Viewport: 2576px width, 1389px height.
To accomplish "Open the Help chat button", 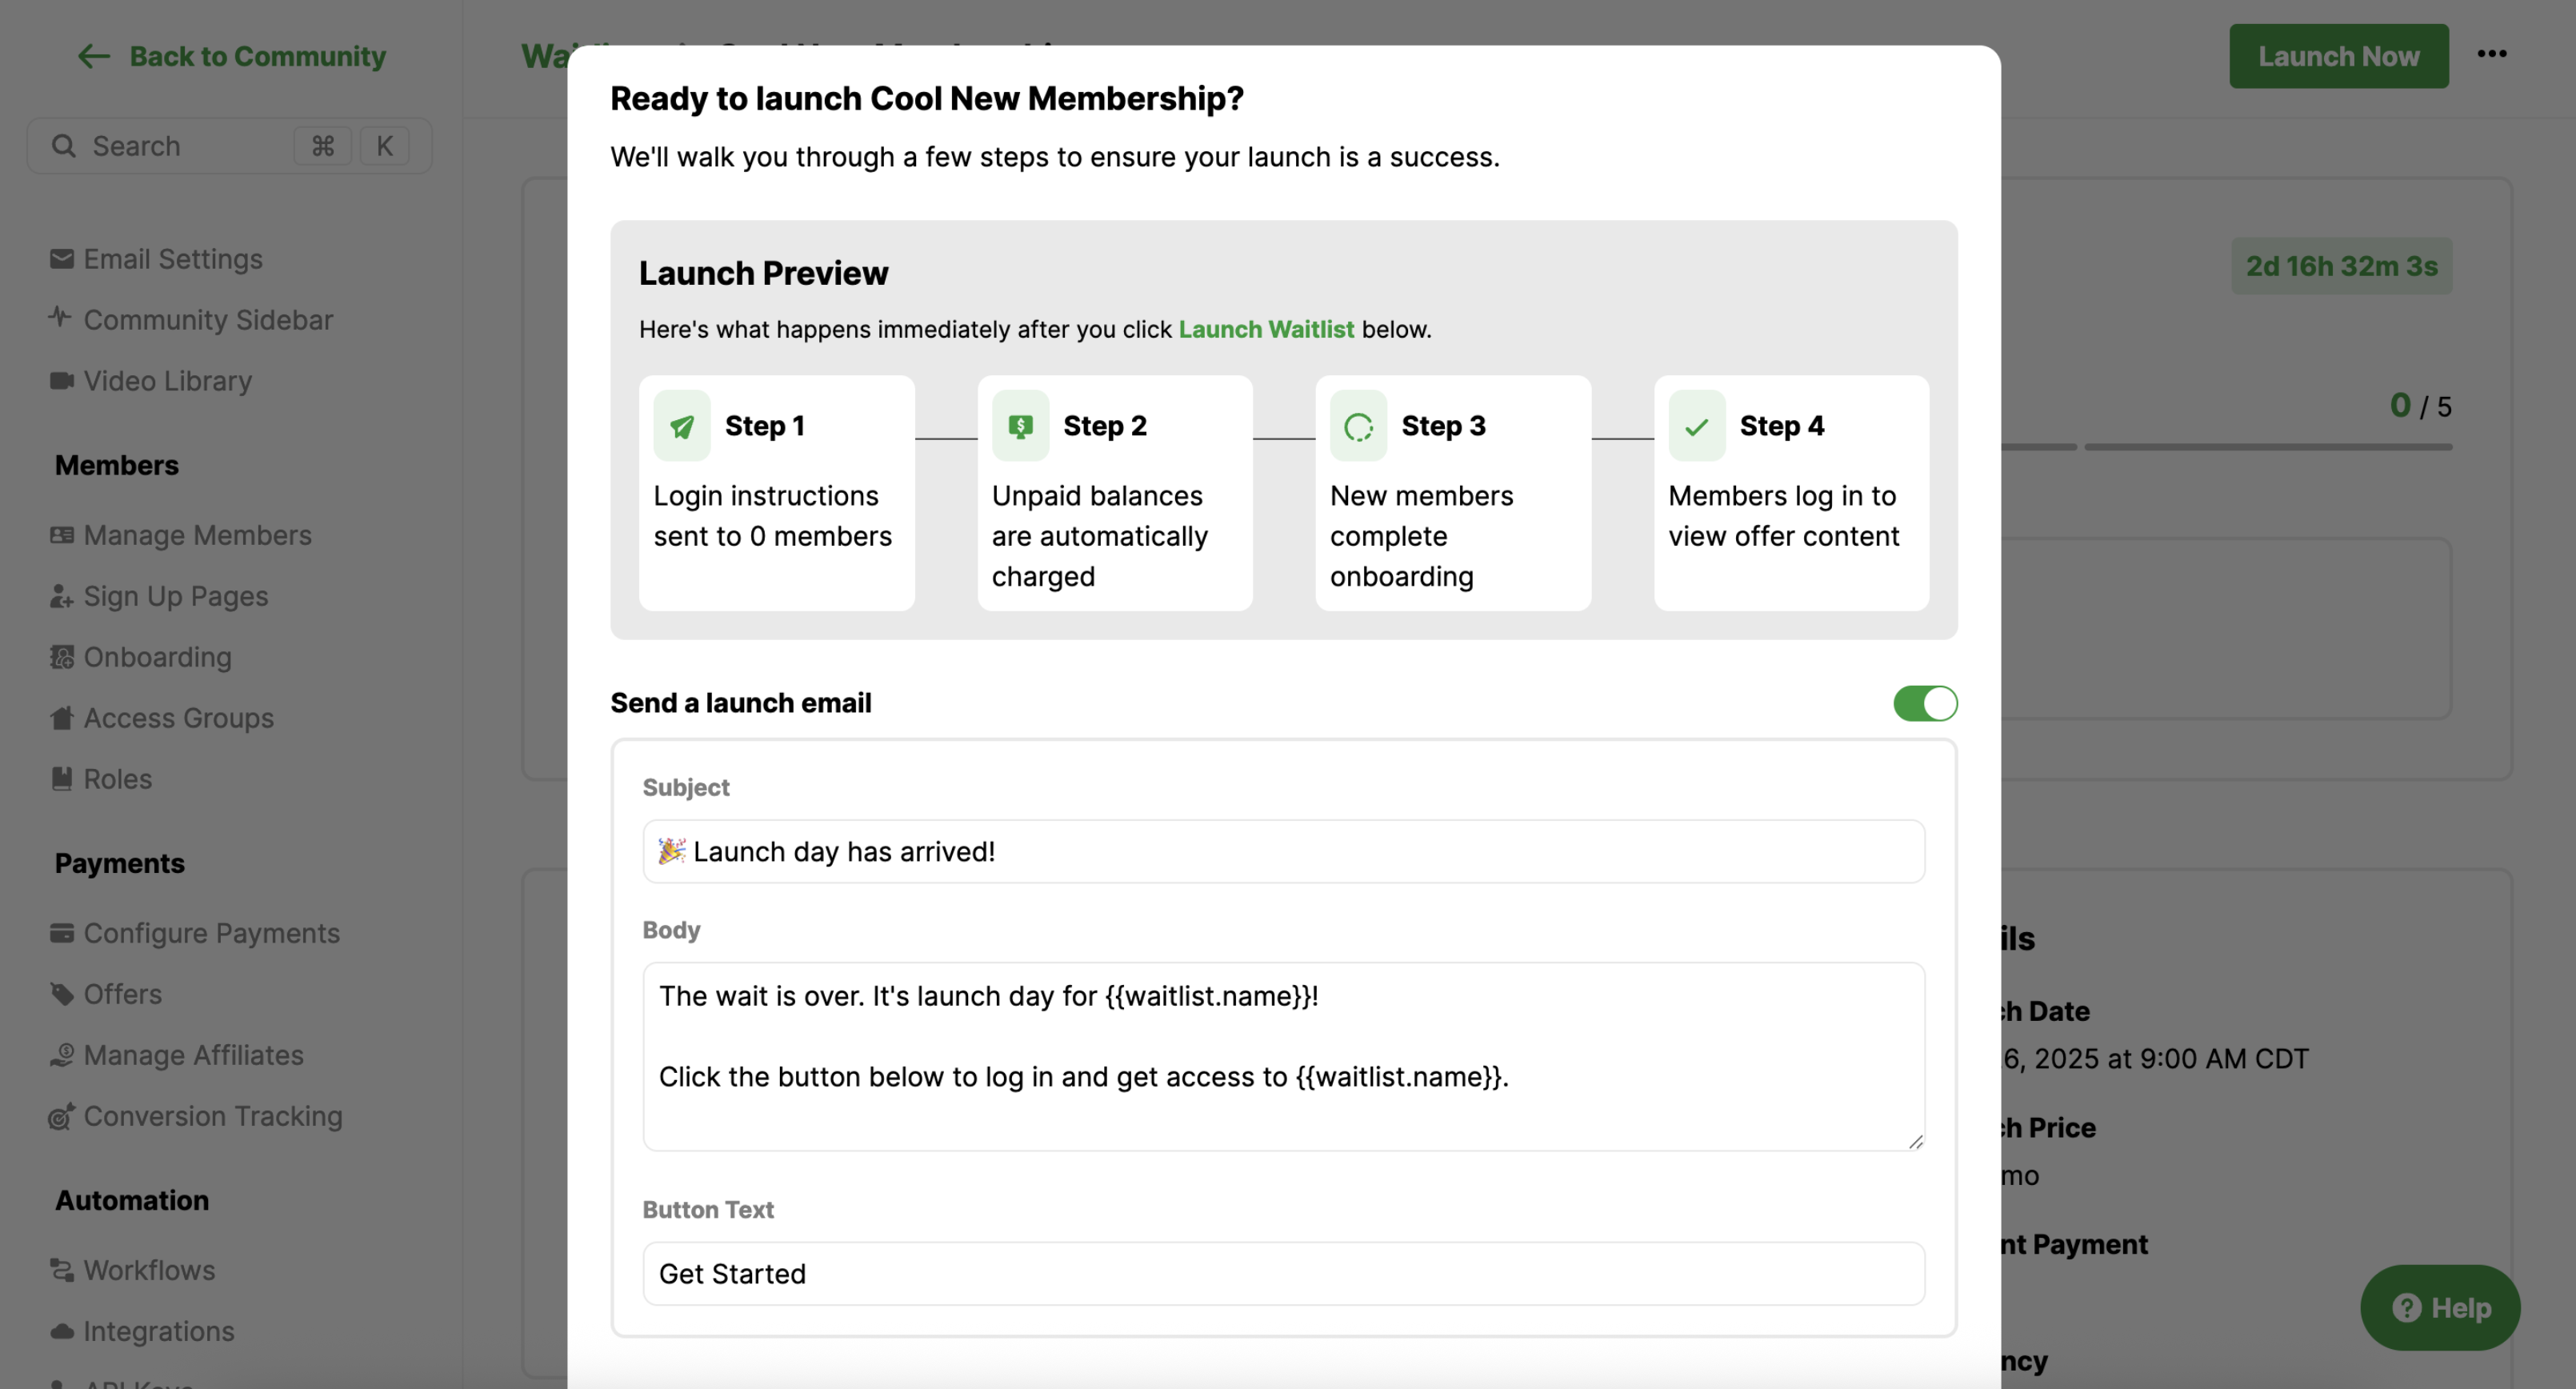I will point(2439,1307).
